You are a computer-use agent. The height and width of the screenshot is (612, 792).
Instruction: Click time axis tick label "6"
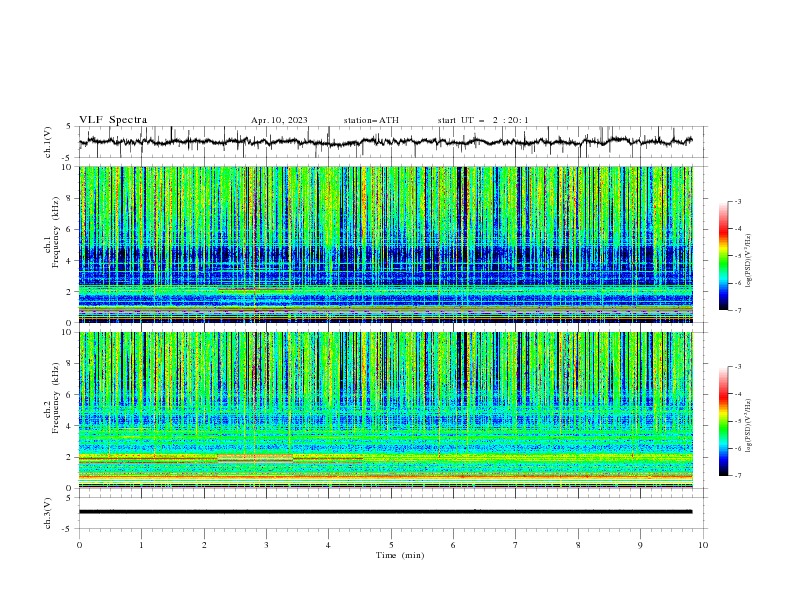tap(453, 545)
